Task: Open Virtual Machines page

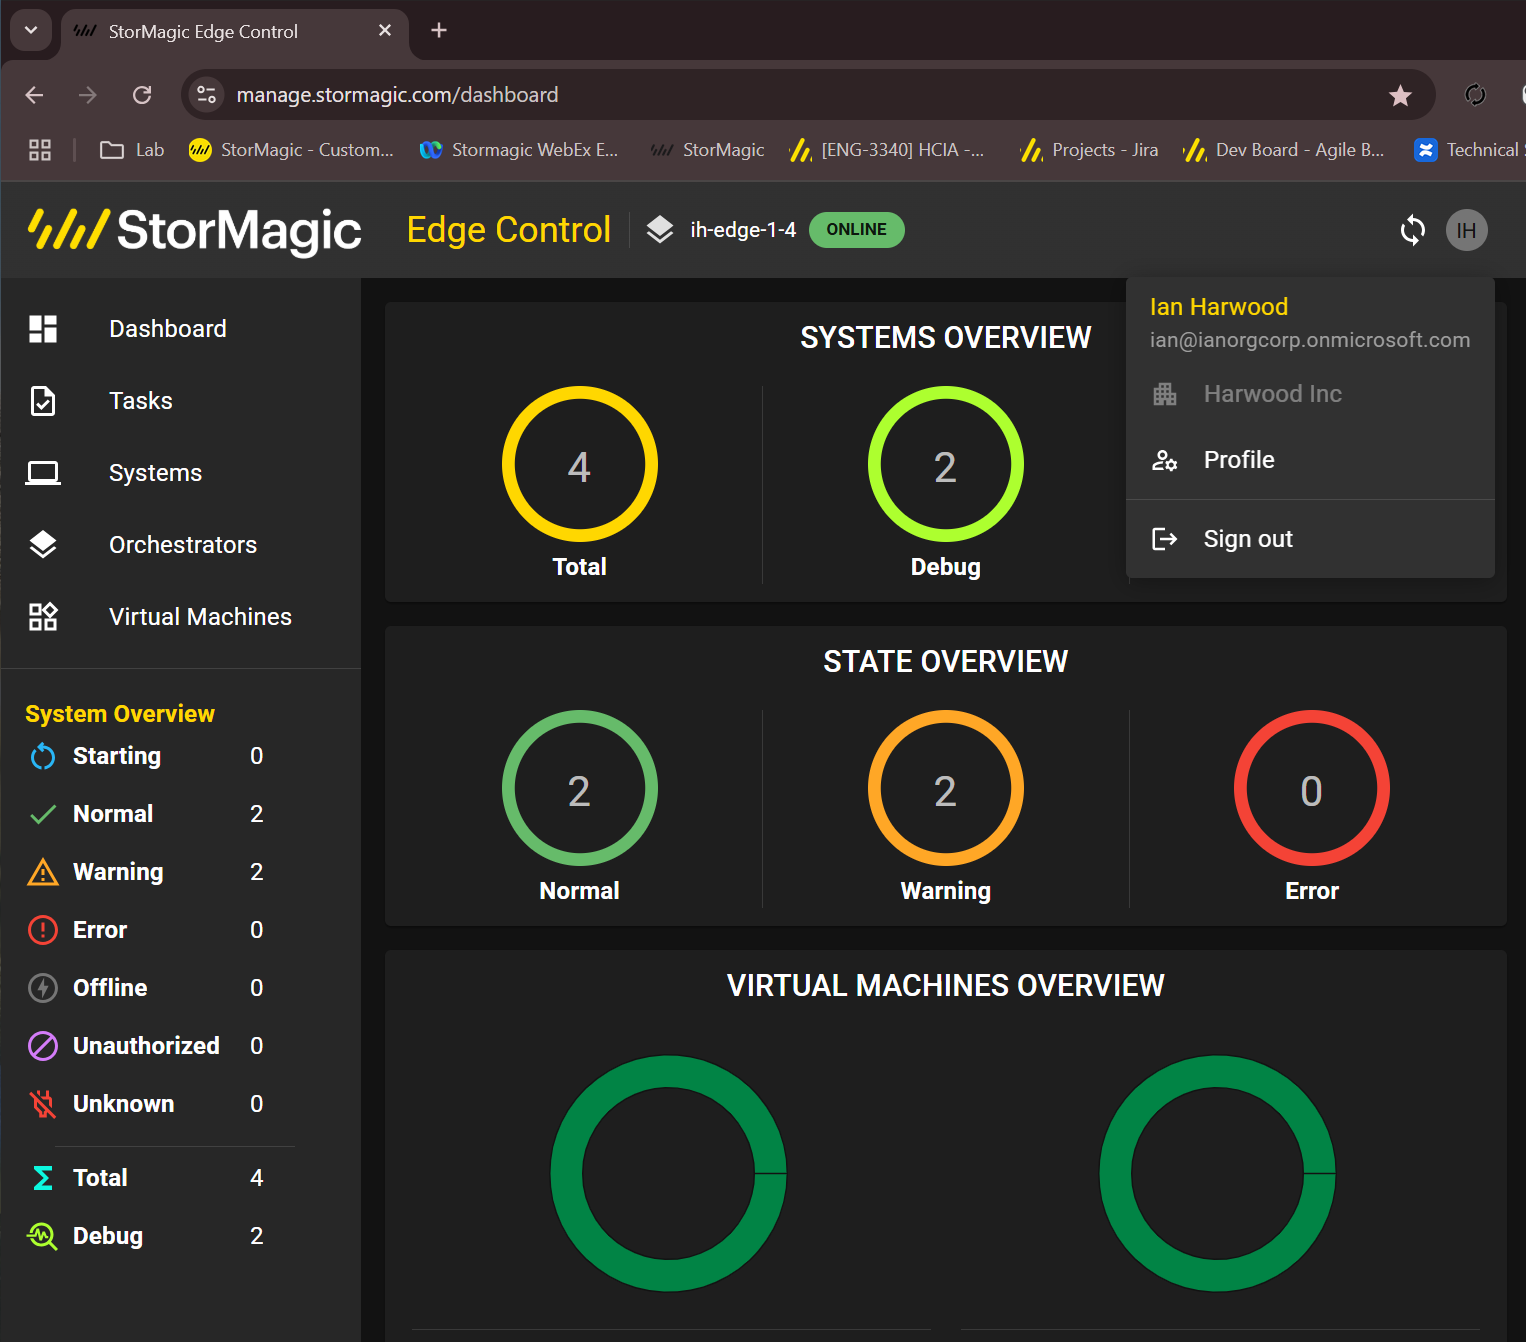Action: [x=200, y=617]
